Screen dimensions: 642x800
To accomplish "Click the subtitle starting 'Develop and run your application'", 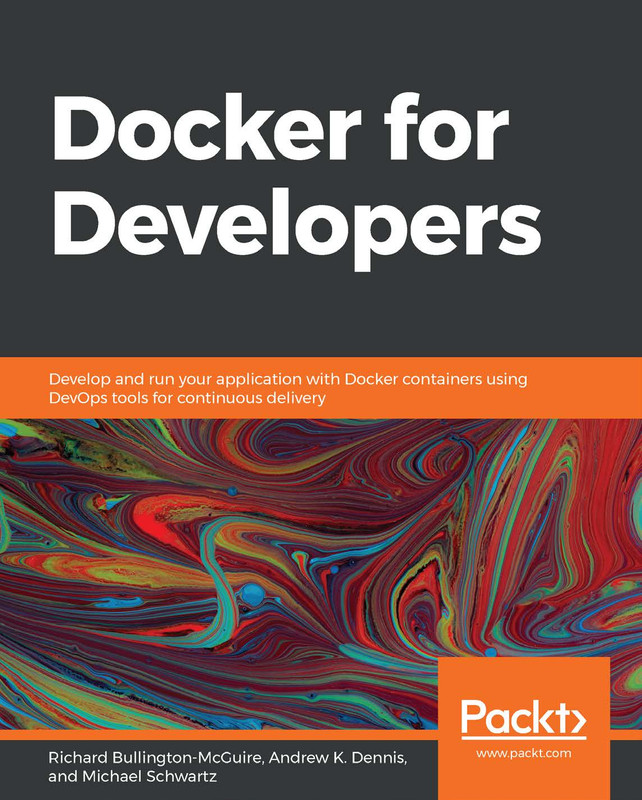I will pyautogui.click(x=288, y=388).
